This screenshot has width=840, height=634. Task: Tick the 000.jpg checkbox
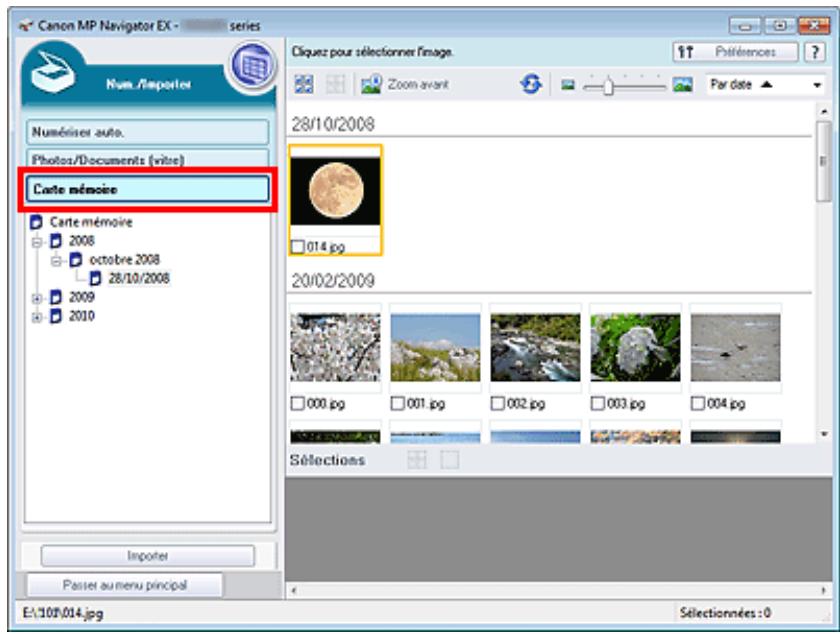[x=297, y=403]
